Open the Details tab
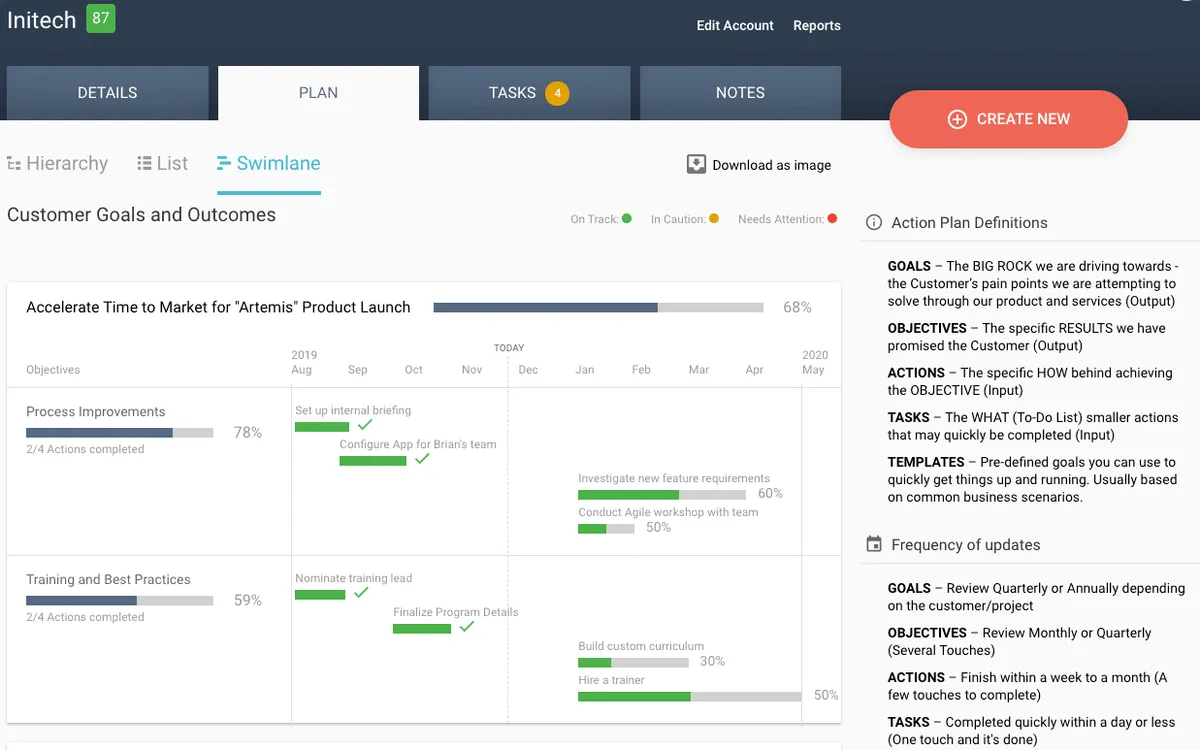The image size is (1200, 750). click(107, 92)
